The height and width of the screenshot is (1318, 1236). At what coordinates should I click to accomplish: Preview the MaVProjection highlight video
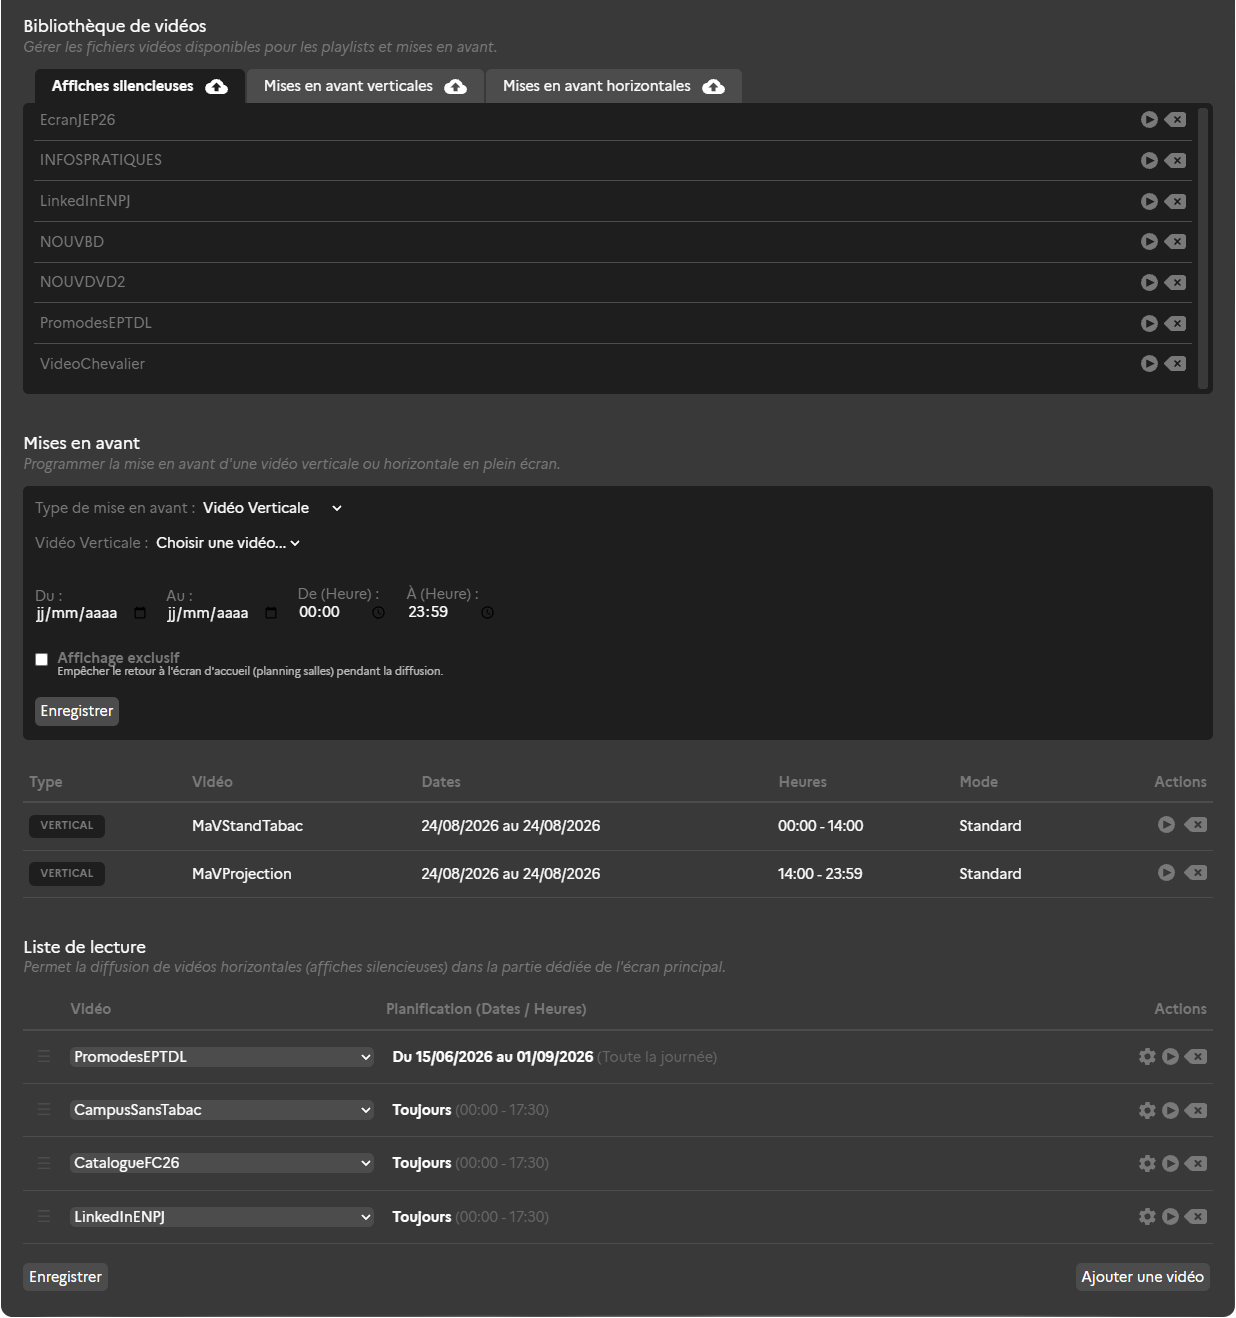tap(1166, 873)
